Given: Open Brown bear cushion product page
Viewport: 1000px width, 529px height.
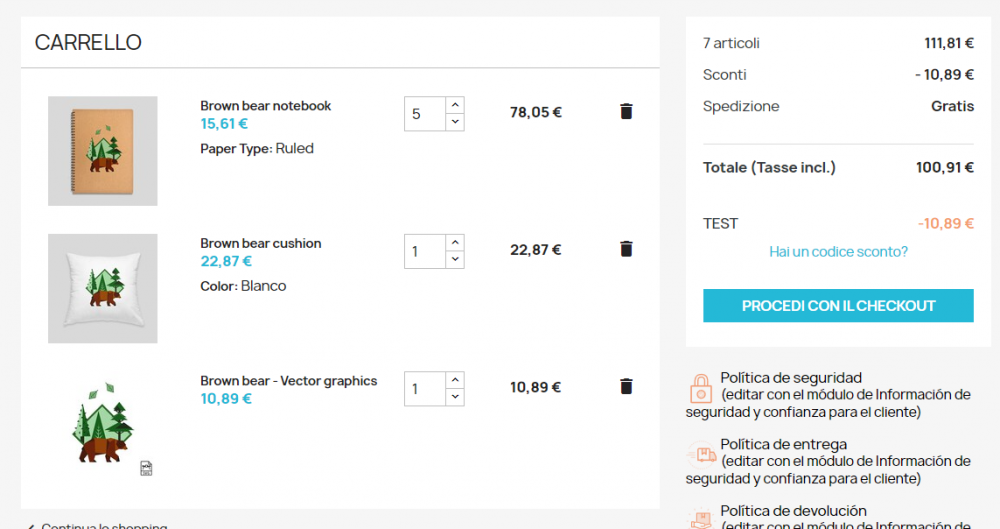Looking at the screenshot, I should click(260, 243).
